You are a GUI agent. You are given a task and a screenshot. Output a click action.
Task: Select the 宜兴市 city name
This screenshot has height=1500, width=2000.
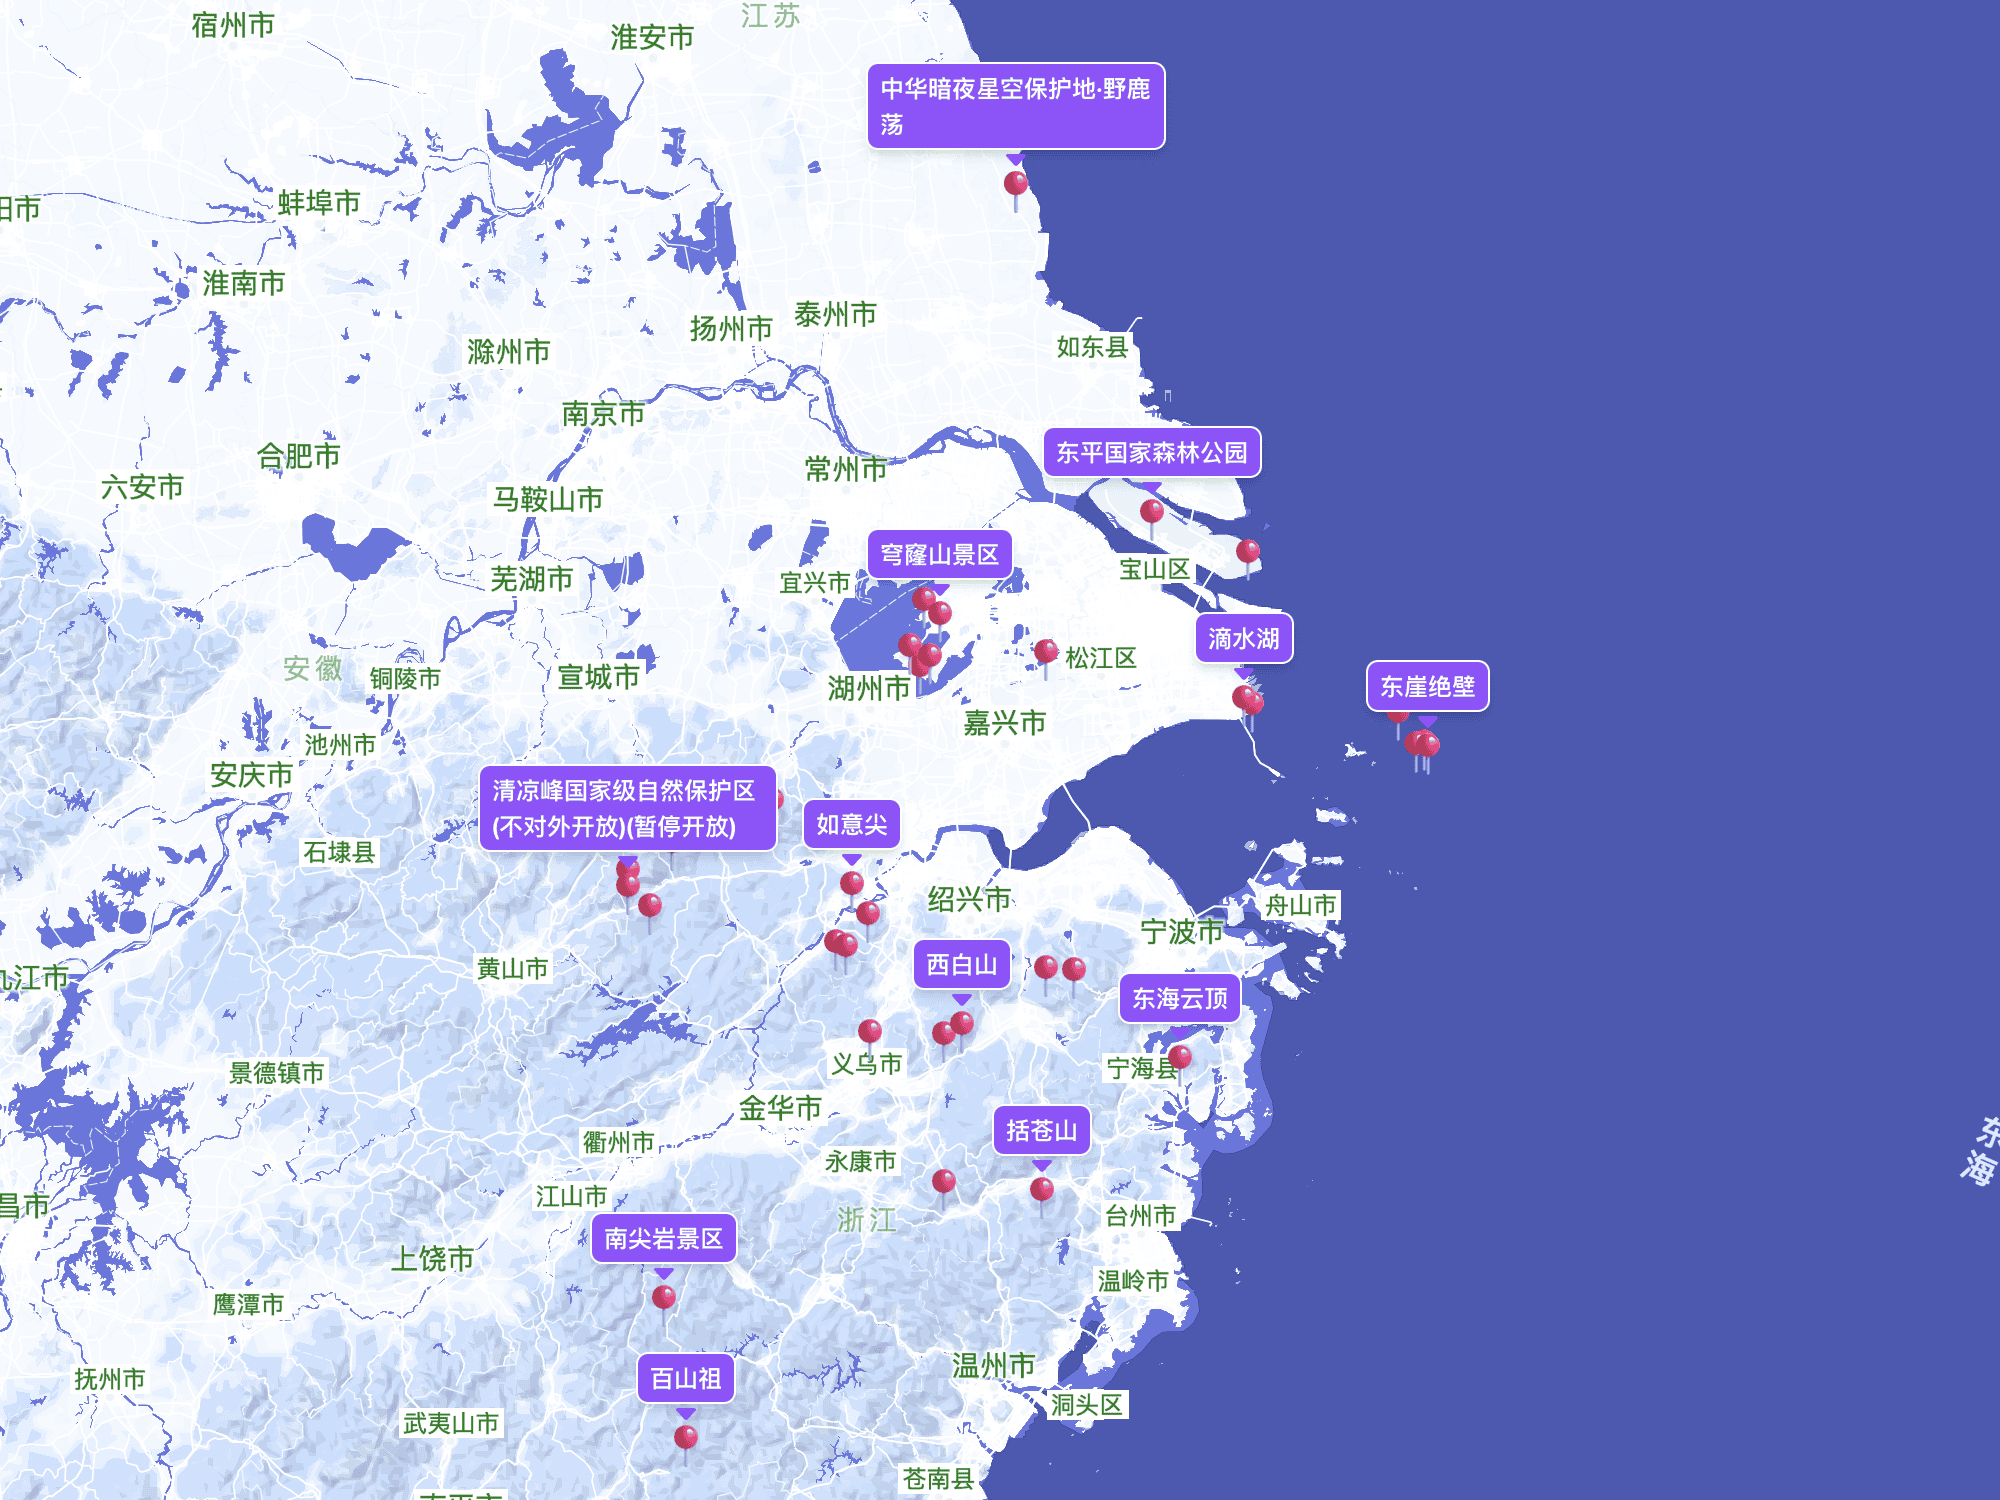point(815,583)
